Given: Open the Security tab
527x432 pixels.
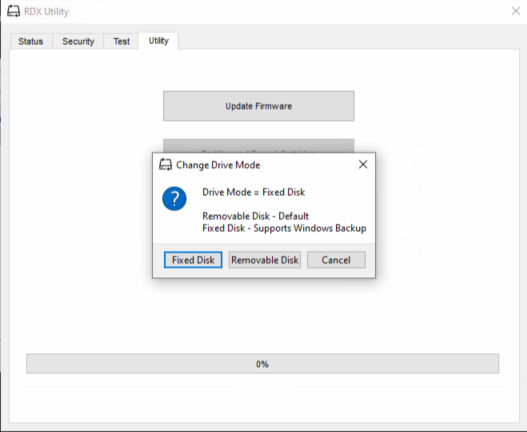Looking at the screenshot, I should coord(78,41).
